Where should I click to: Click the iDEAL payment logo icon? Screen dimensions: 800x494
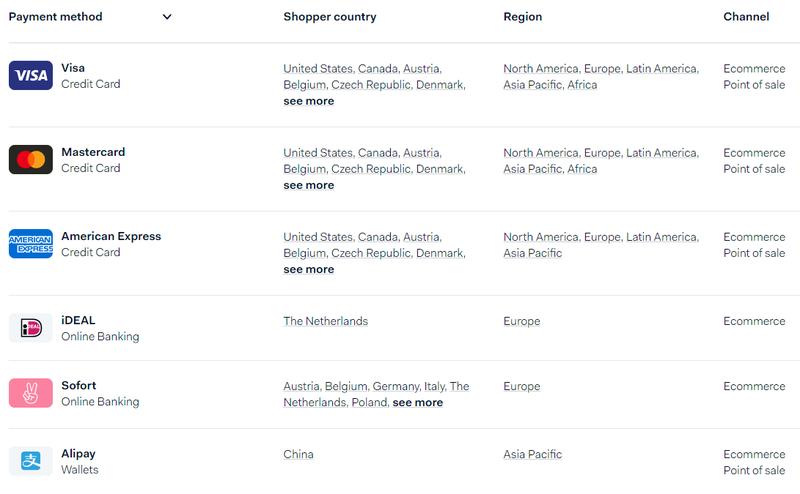(x=30, y=328)
